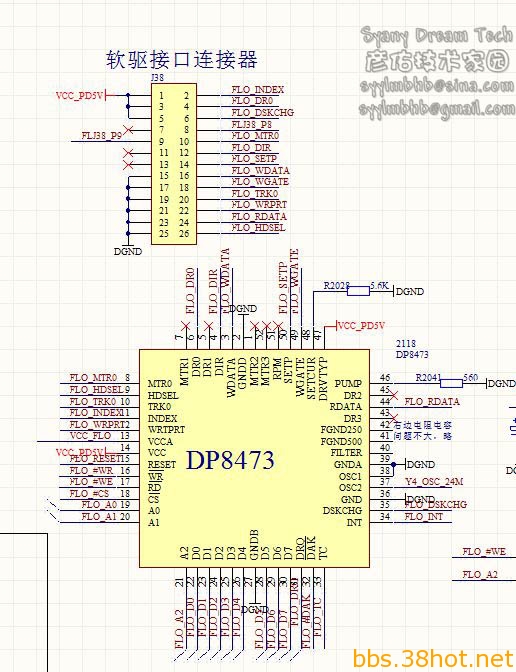Viewport: 516px width, 672px height.
Task: Click the R2041 resistor symbol
Action: (x=451, y=383)
